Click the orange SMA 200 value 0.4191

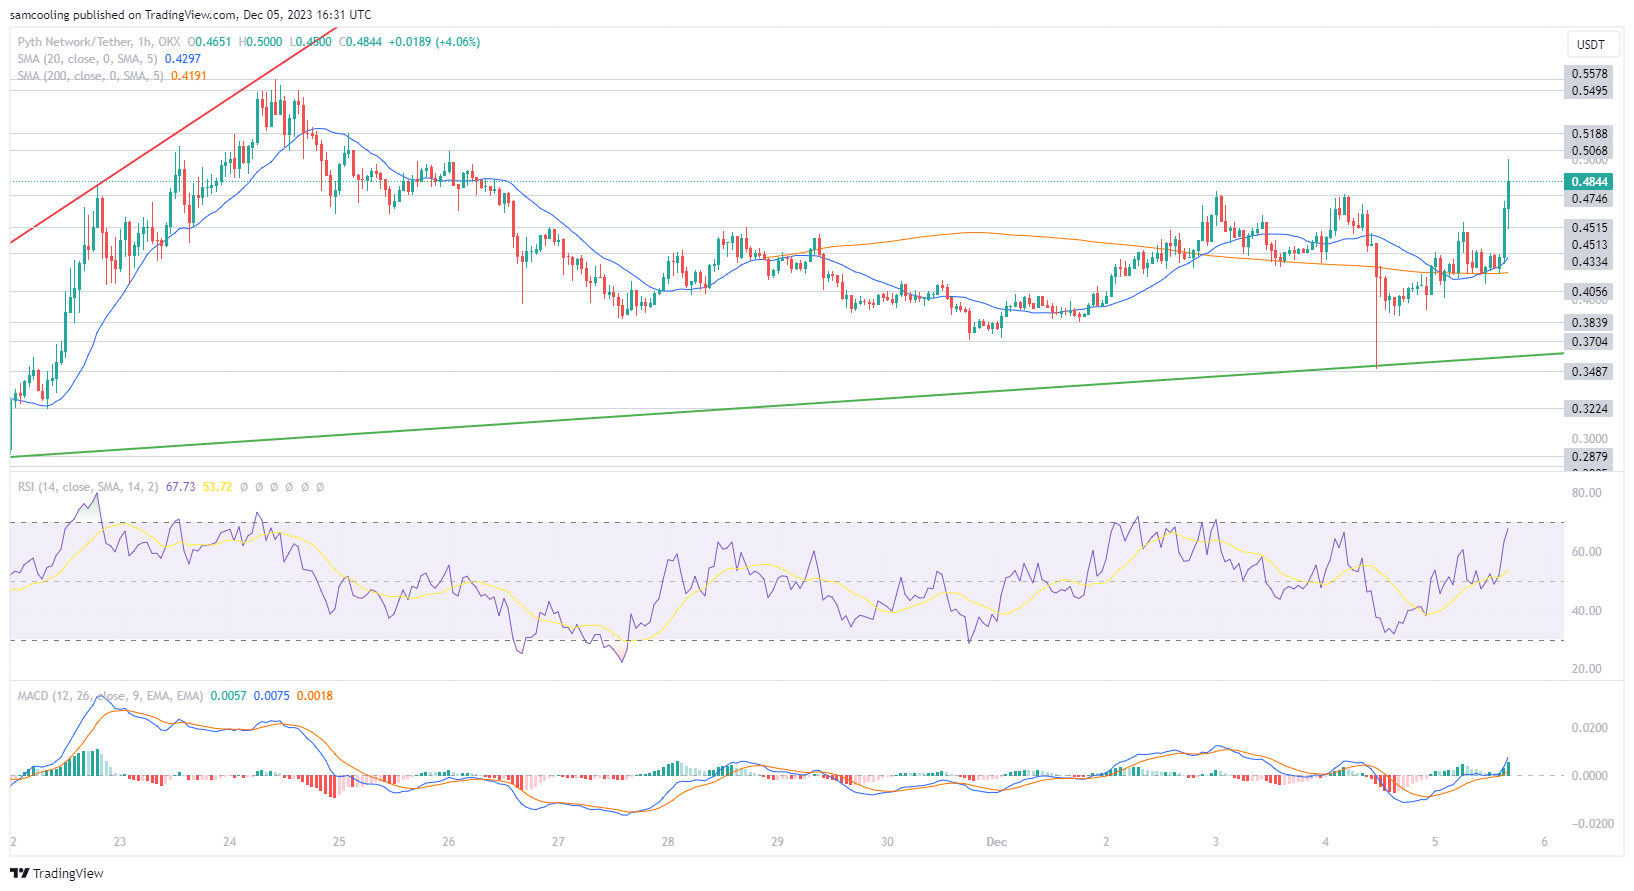click(189, 76)
